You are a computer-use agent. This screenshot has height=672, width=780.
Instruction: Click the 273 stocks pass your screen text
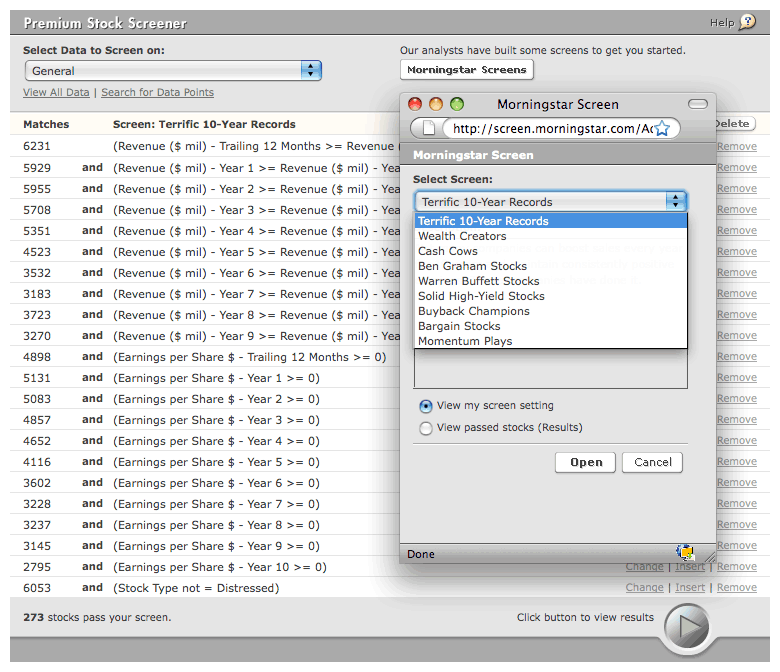[97, 617]
